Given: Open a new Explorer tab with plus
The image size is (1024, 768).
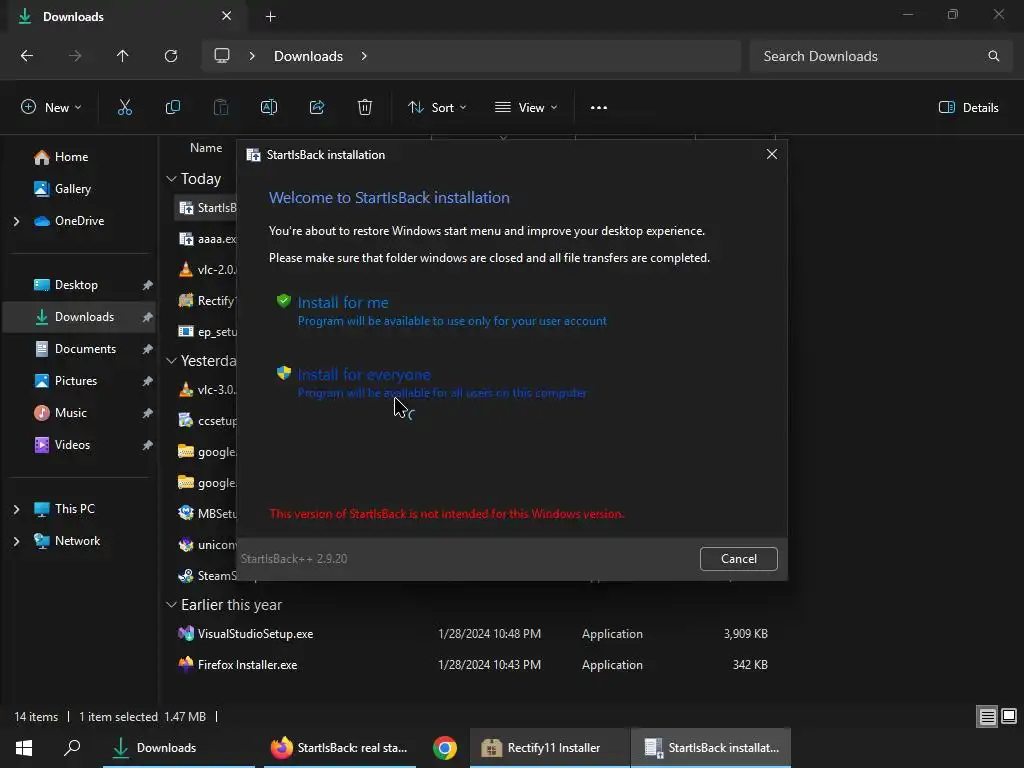Looking at the screenshot, I should [x=270, y=17].
